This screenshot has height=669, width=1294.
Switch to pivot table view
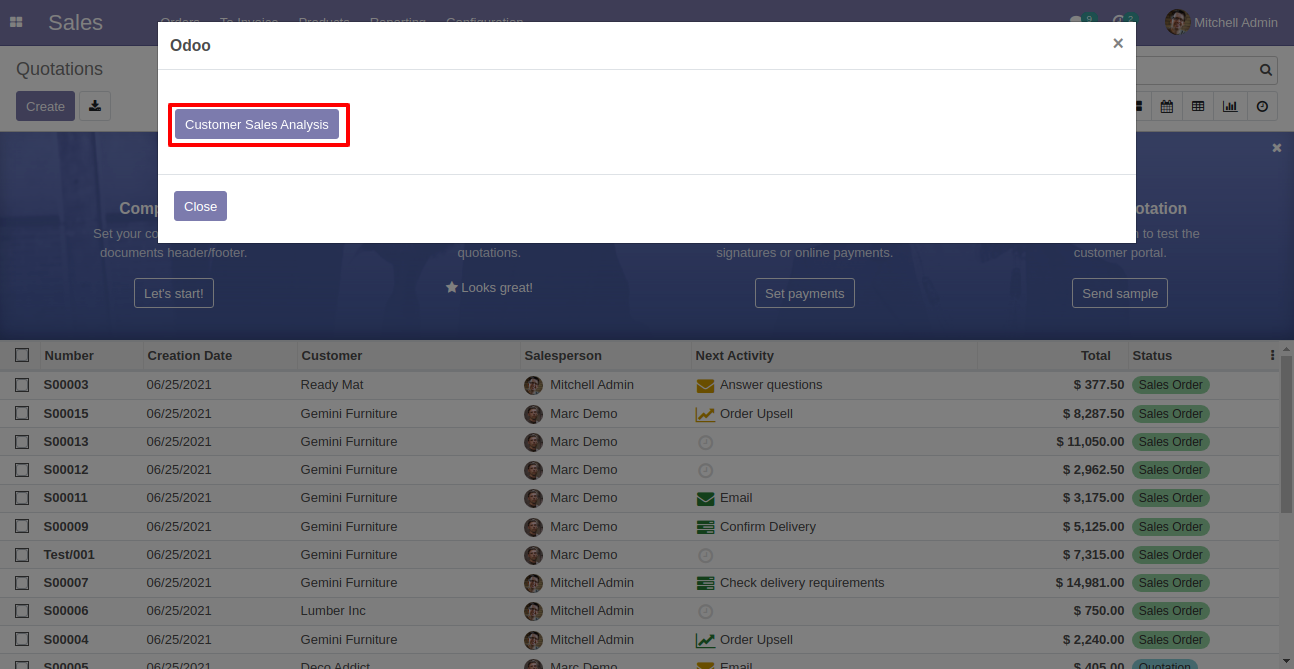coord(1198,106)
